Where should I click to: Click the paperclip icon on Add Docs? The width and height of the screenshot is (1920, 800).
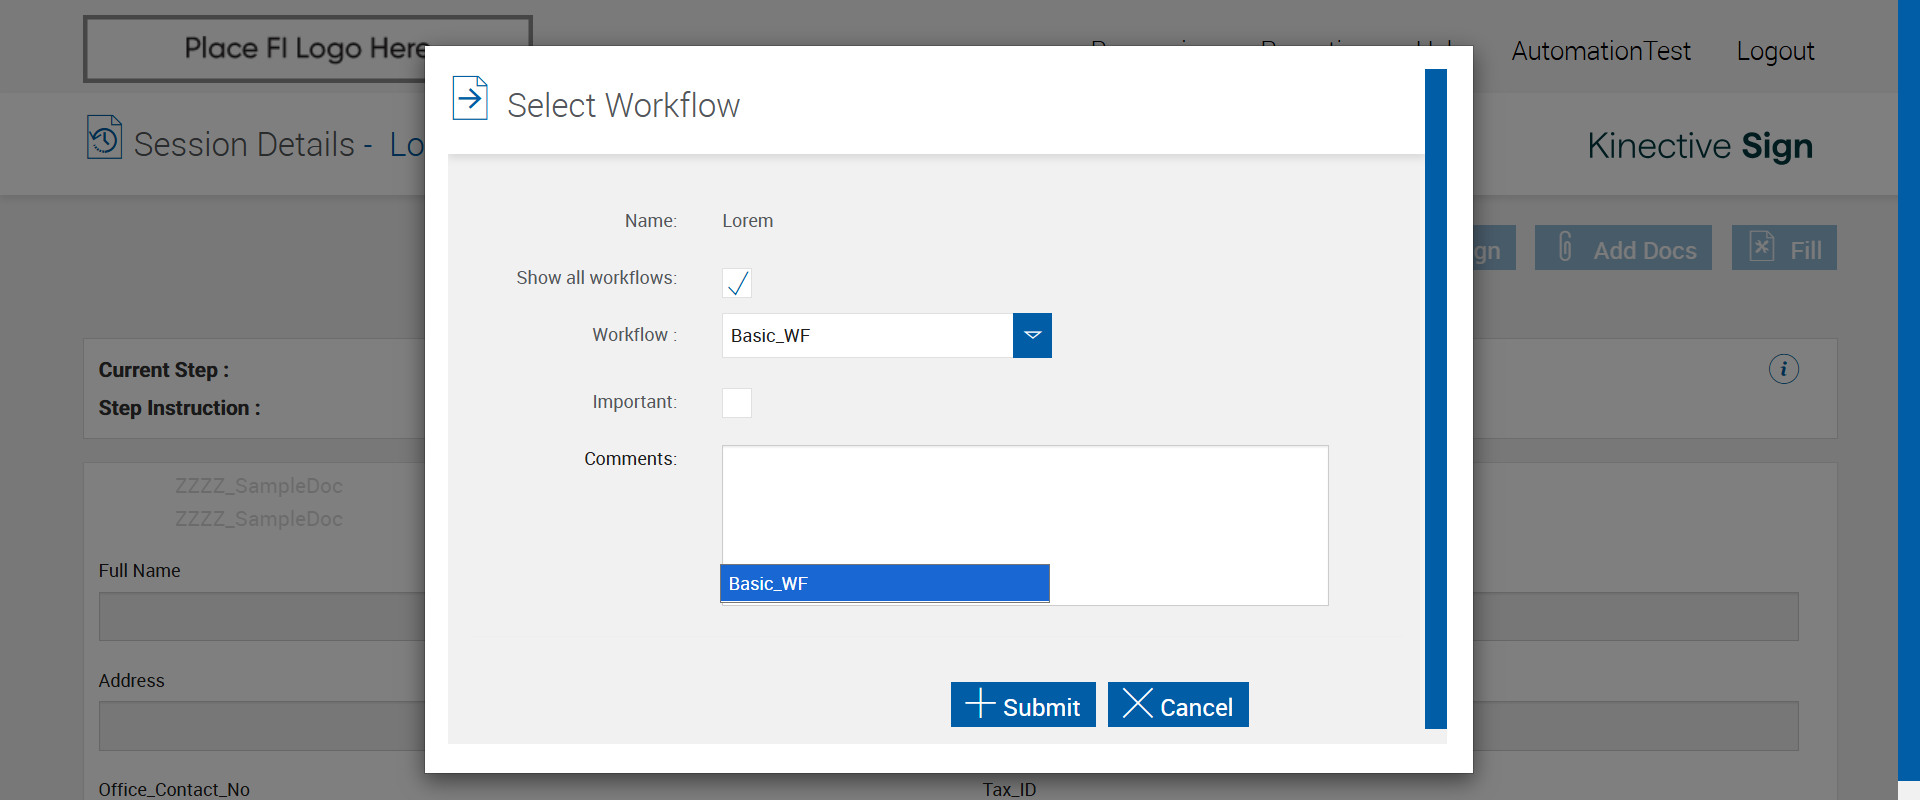click(x=1566, y=247)
